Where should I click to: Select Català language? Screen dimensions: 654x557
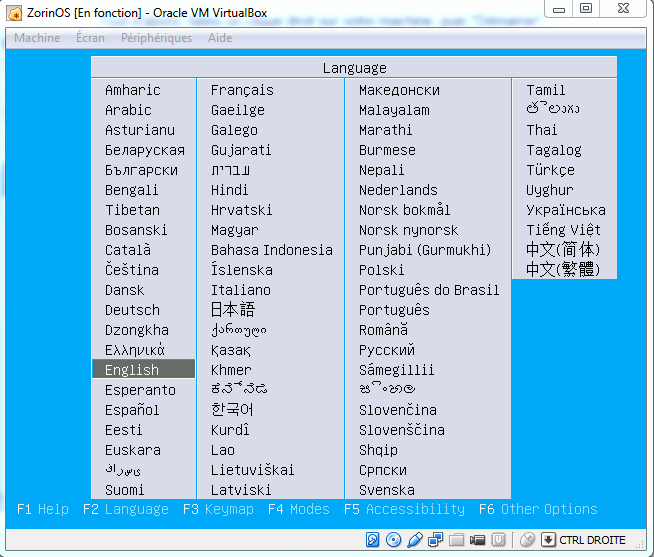tap(128, 250)
